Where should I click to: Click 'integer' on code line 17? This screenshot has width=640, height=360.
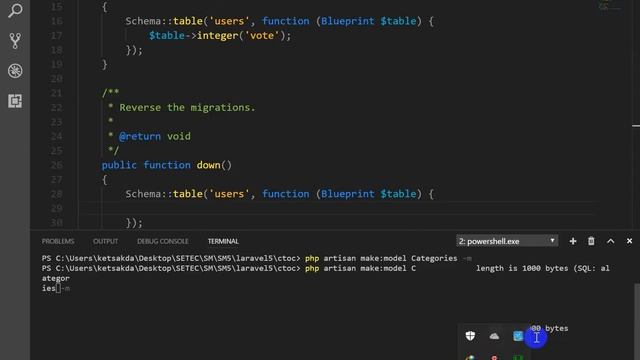pyautogui.click(x=218, y=36)
